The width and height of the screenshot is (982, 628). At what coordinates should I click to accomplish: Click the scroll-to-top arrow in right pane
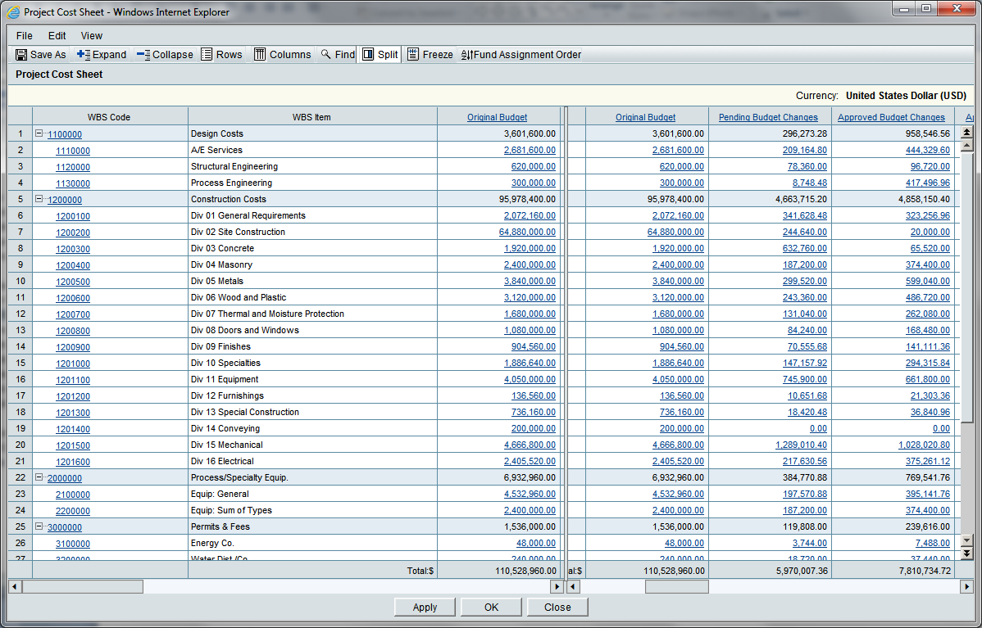coord(966,132)
